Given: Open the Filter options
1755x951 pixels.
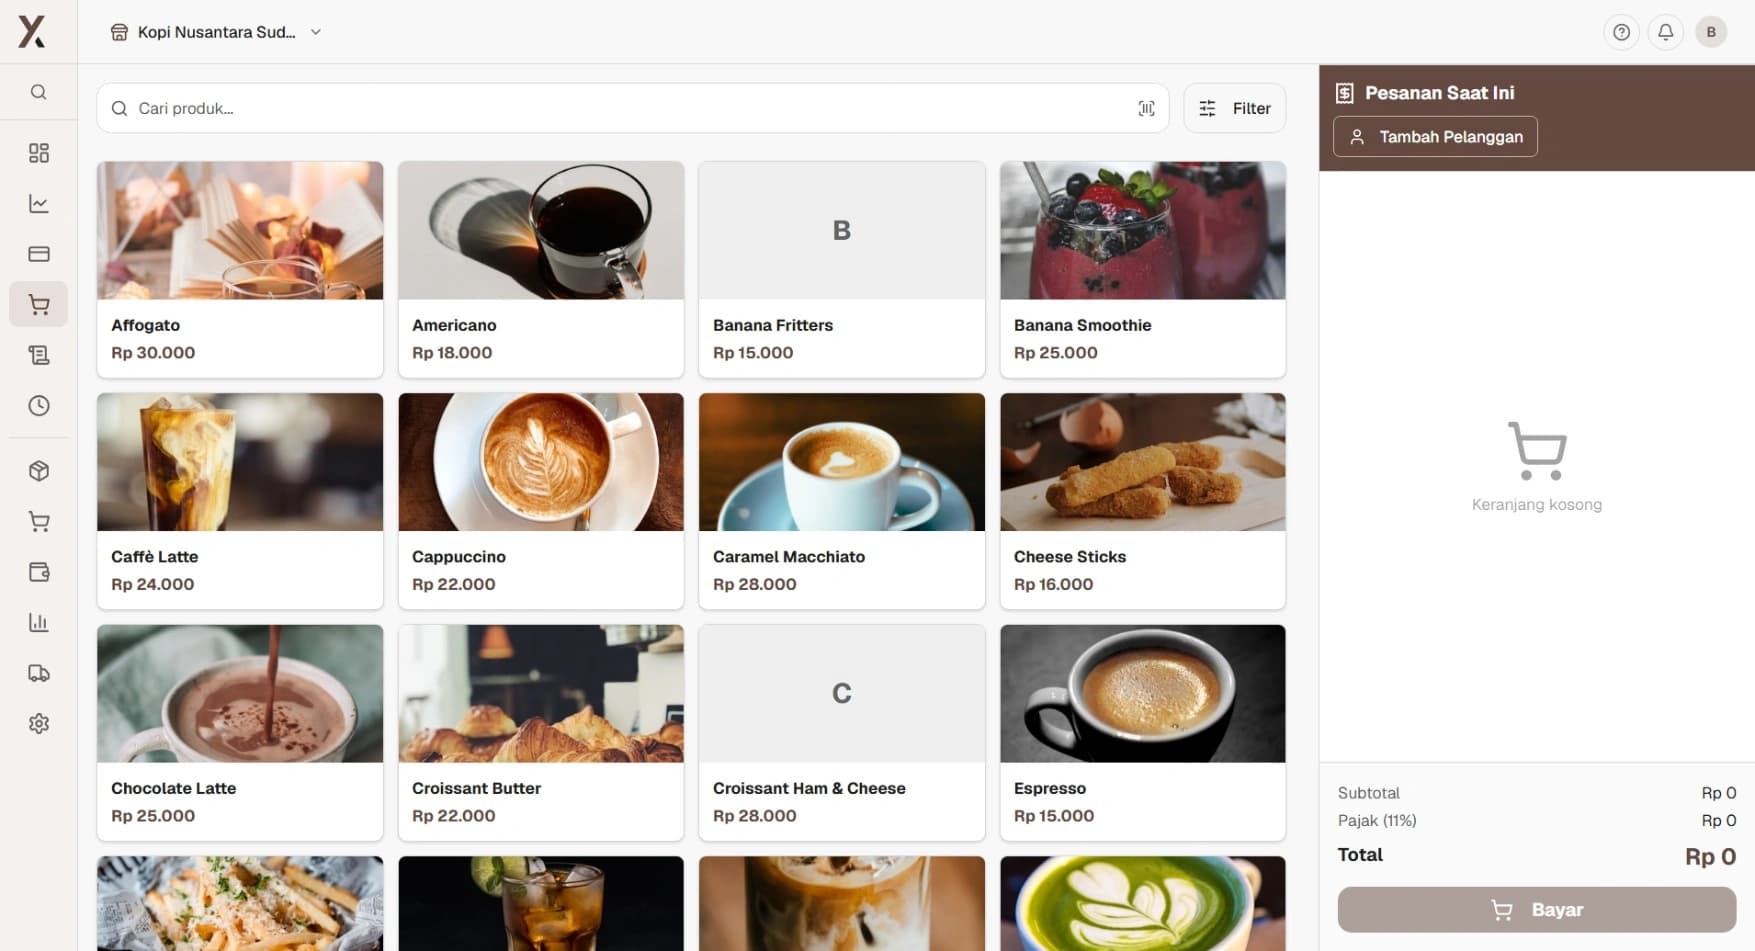Looking at the screenshot, I should 1234,108.
